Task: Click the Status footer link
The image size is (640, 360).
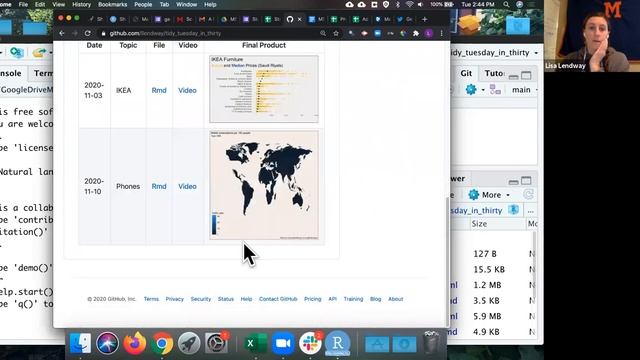Action: coord(226,299)
